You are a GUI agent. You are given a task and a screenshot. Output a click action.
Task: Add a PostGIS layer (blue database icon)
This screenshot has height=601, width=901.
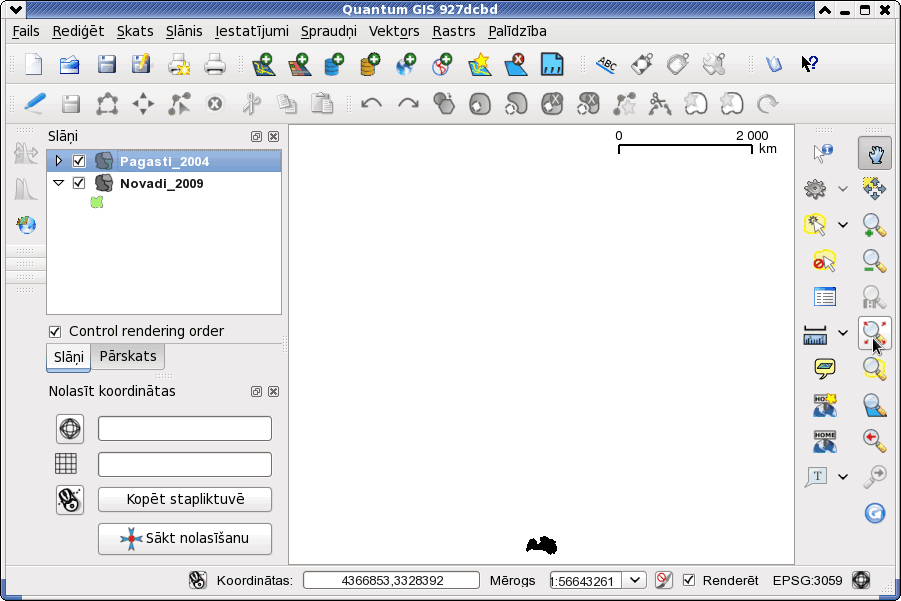click(334, 64)
